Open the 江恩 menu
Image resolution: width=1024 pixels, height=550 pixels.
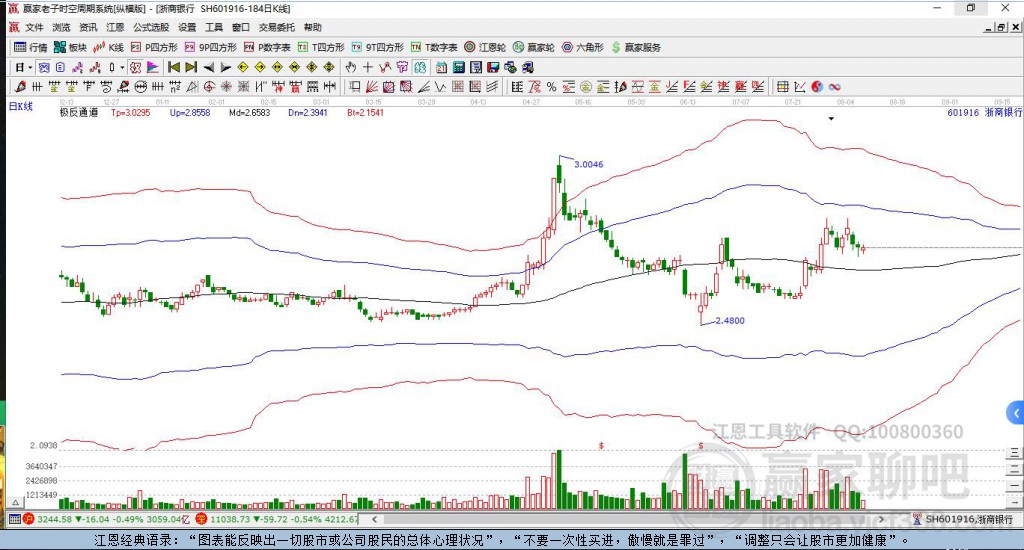pyautogui.click(x=115, y=27)
